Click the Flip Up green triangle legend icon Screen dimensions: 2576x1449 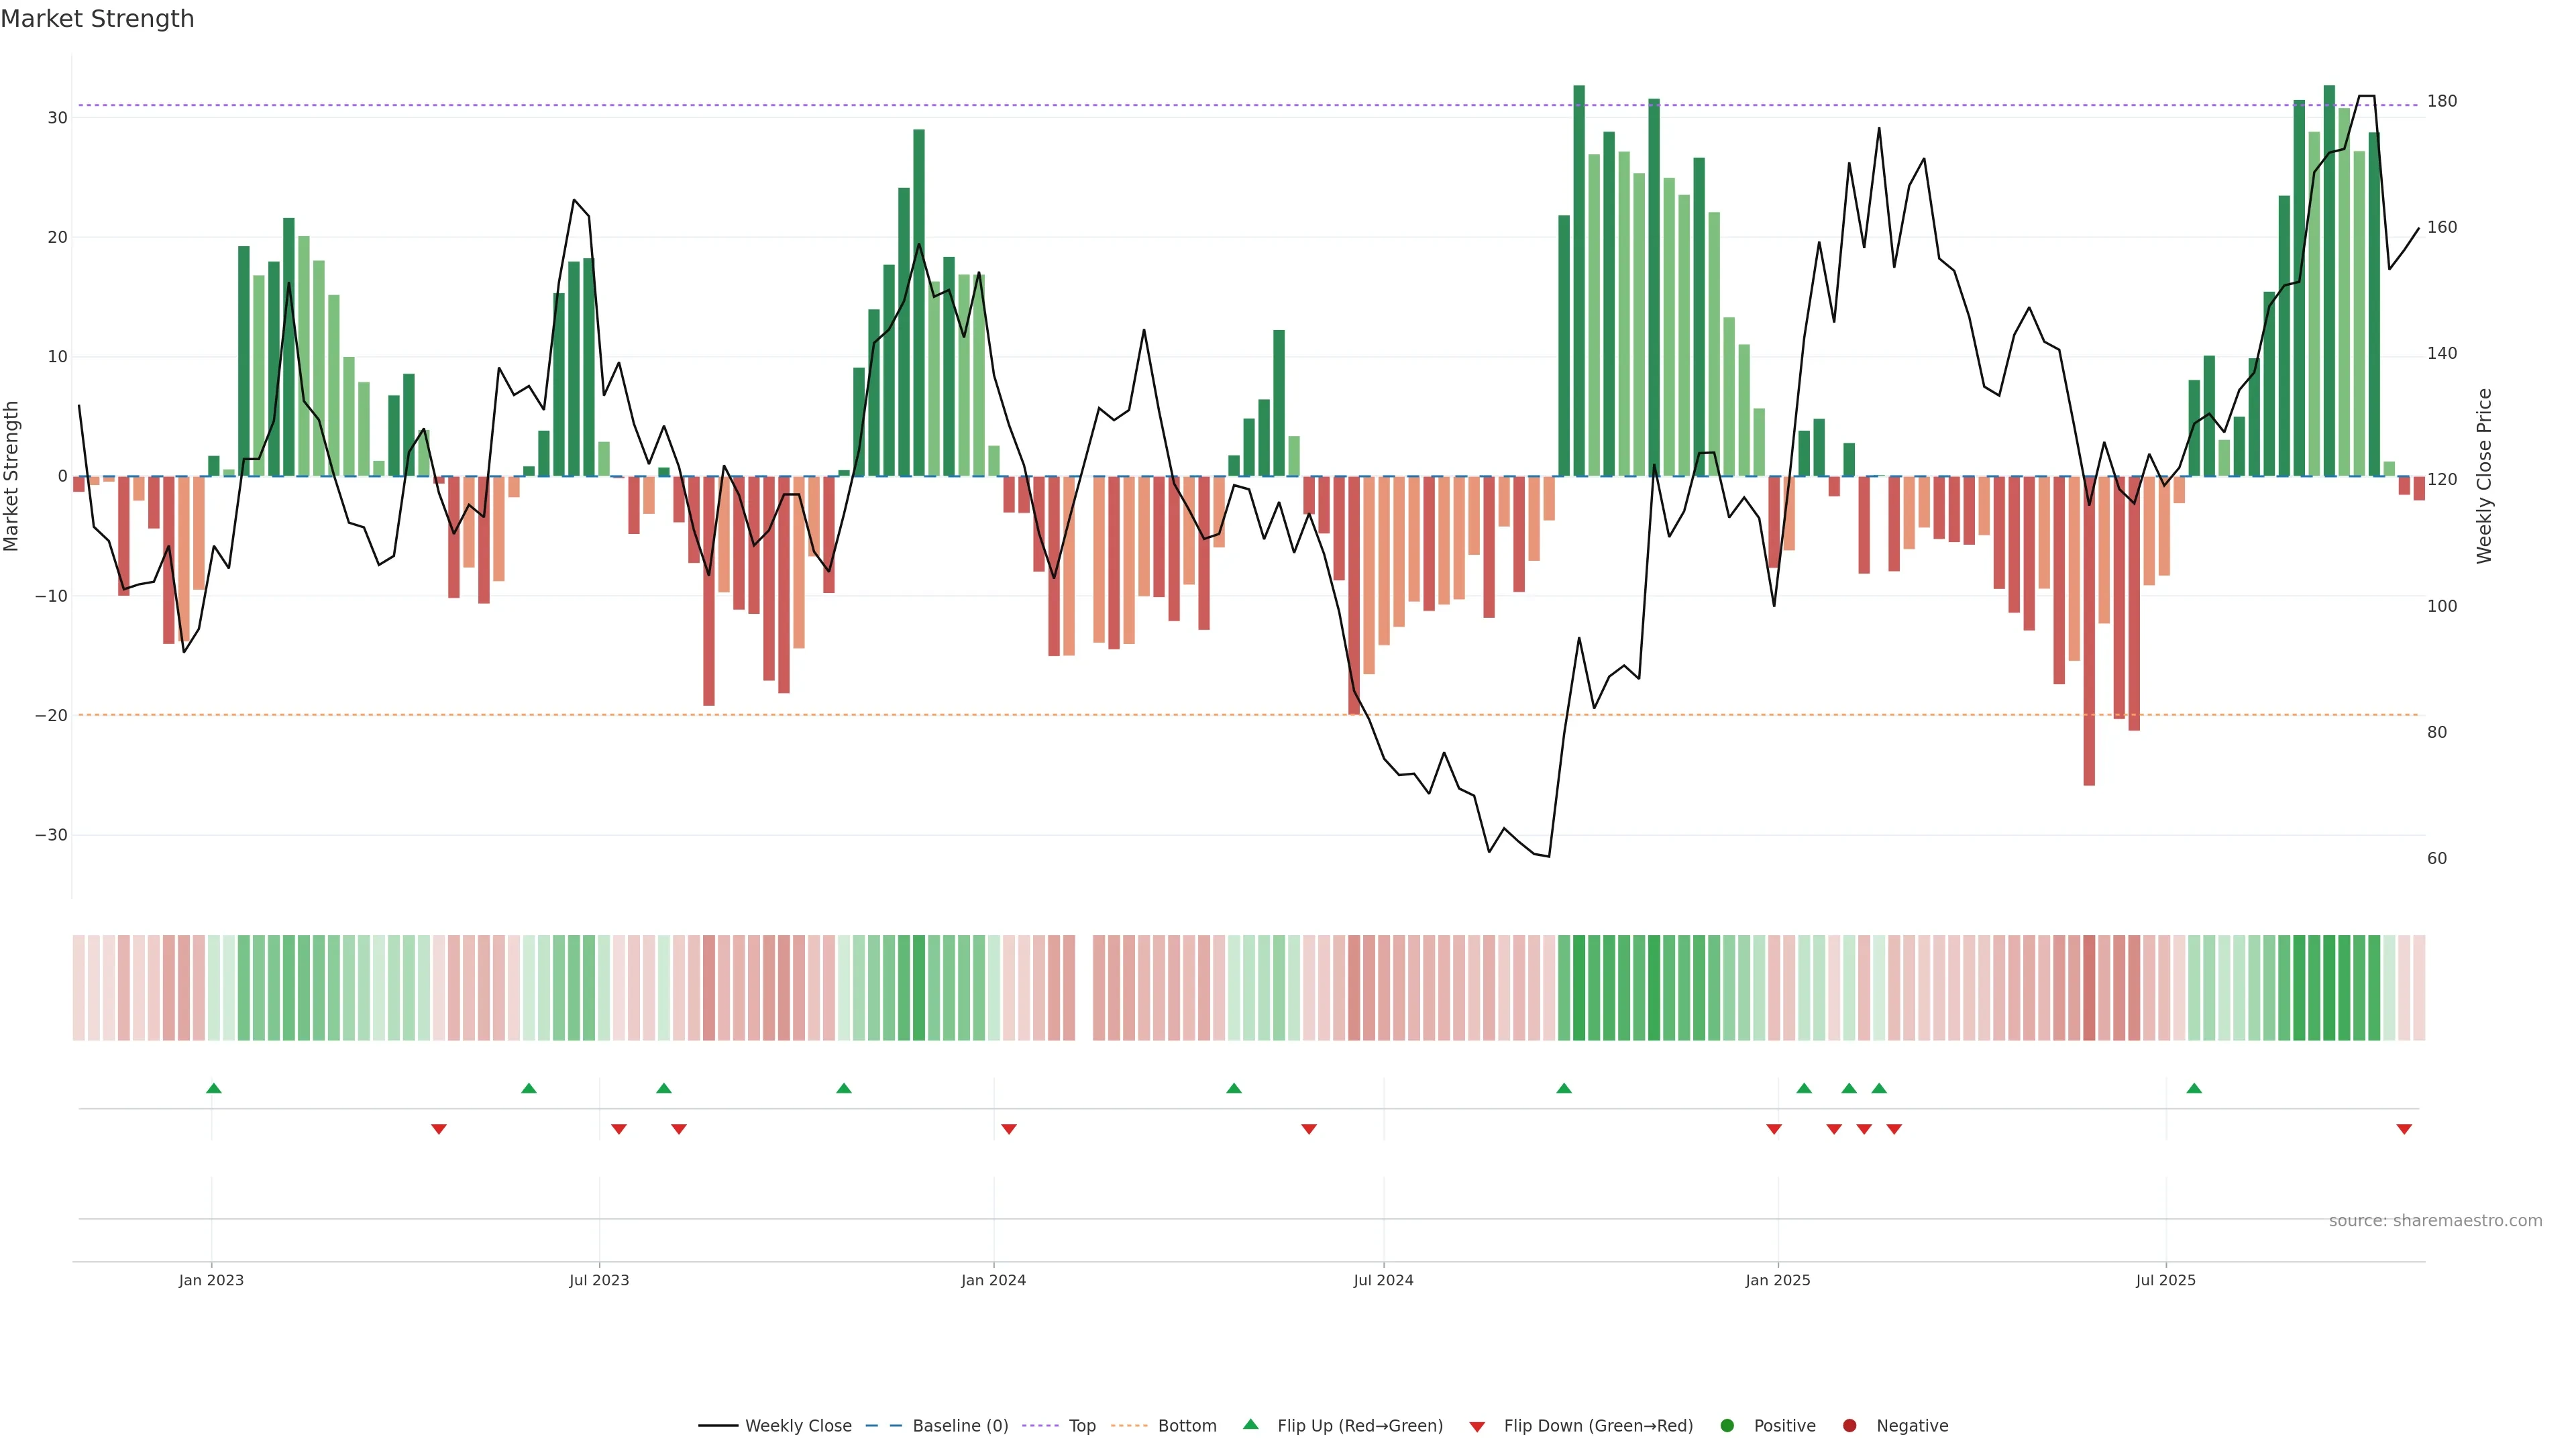click(x=1250, y=1425)
